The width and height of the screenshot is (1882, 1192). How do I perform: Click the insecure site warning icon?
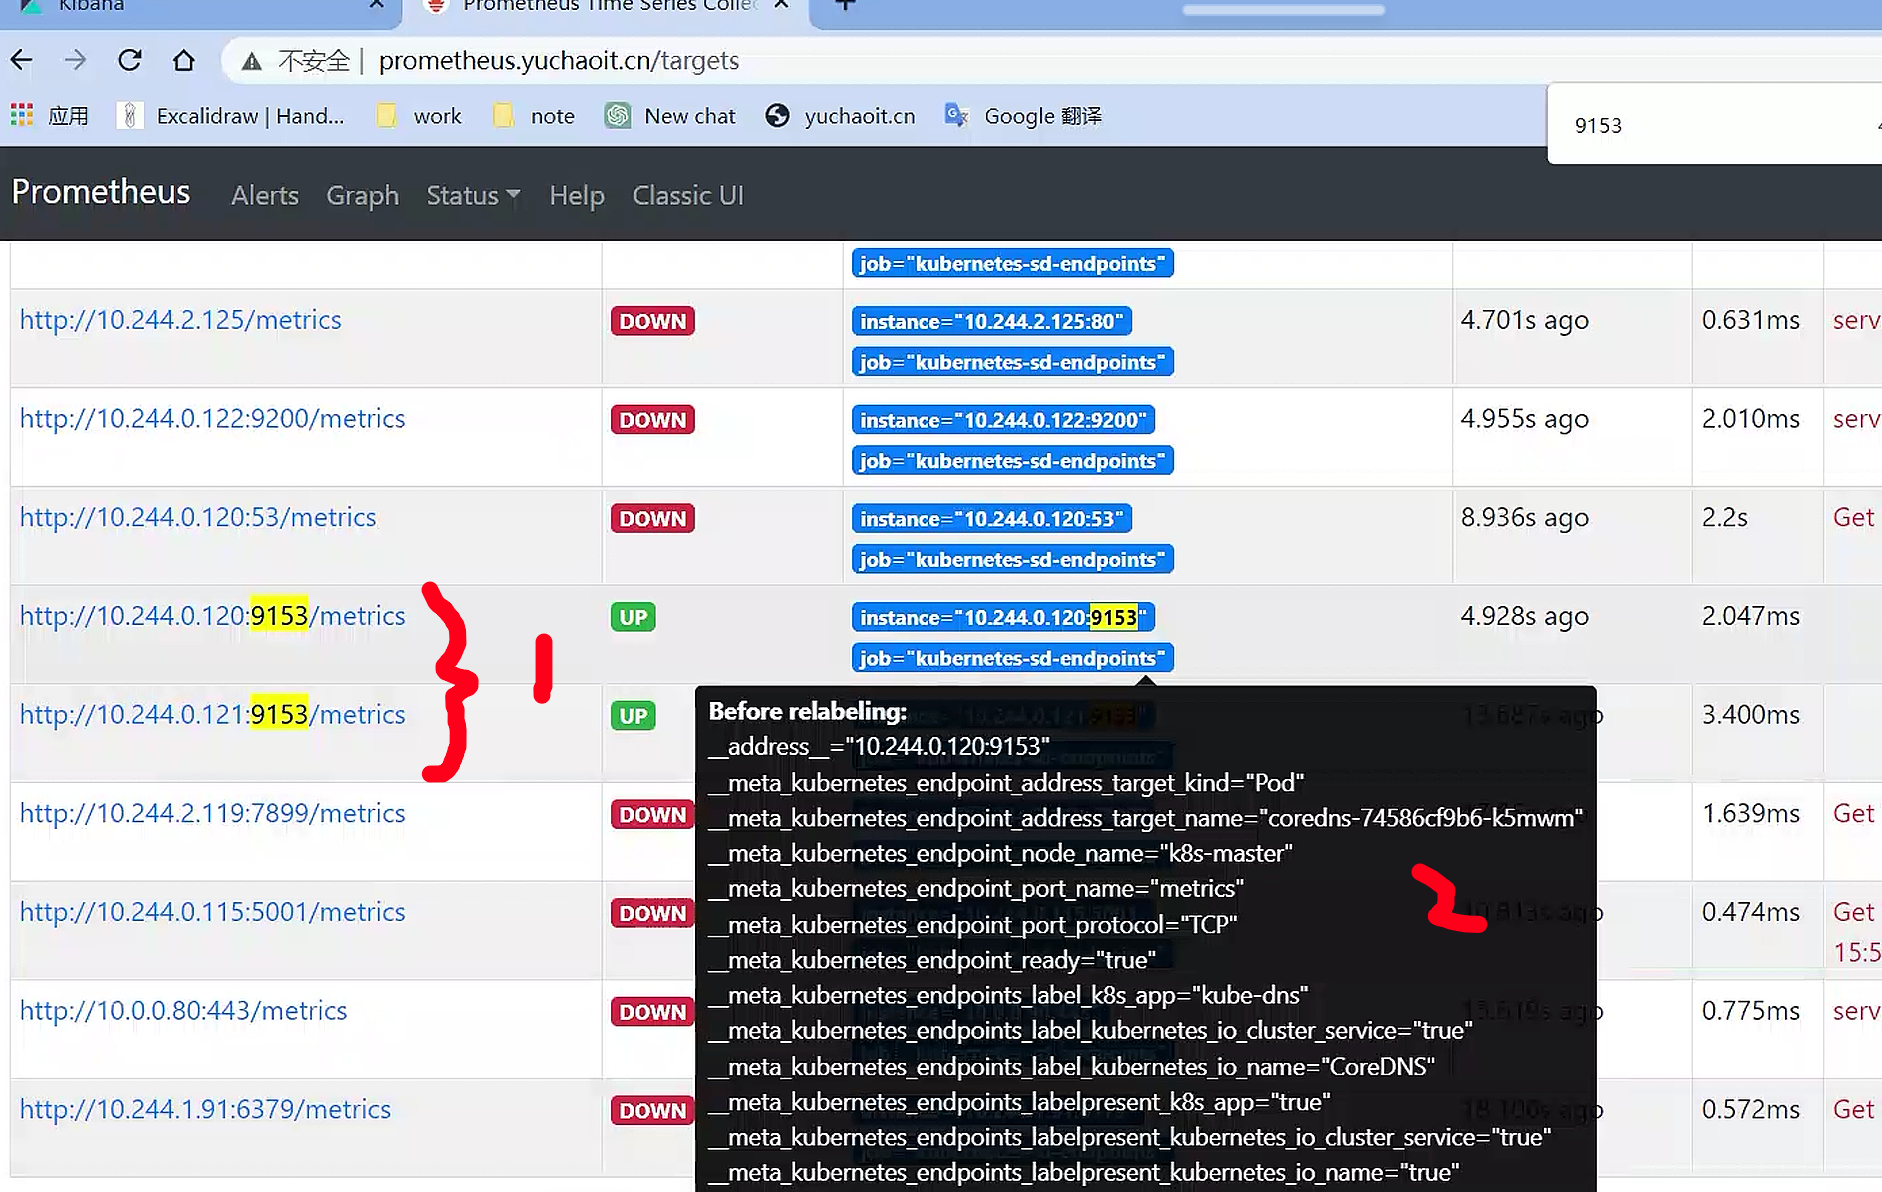[x=252, y=62]
